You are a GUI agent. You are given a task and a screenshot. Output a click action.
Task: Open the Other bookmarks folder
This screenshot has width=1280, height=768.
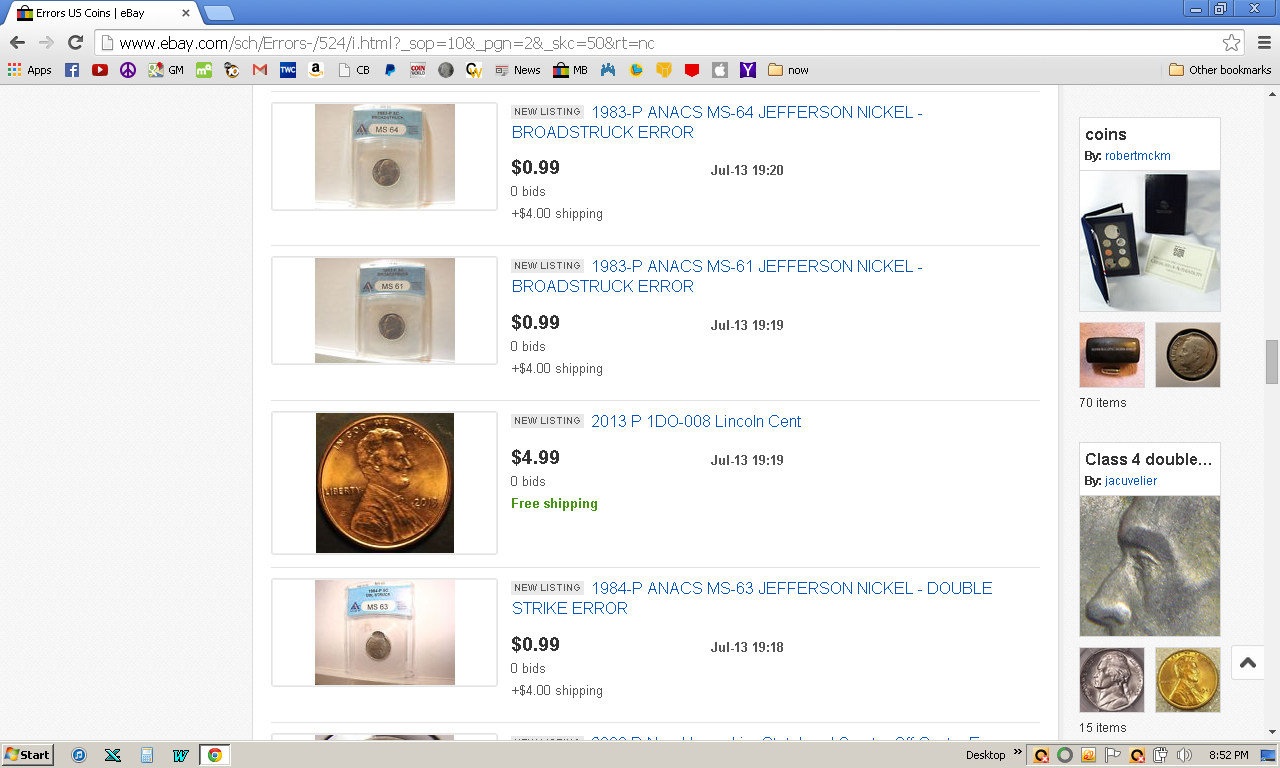pos(1220,70)
